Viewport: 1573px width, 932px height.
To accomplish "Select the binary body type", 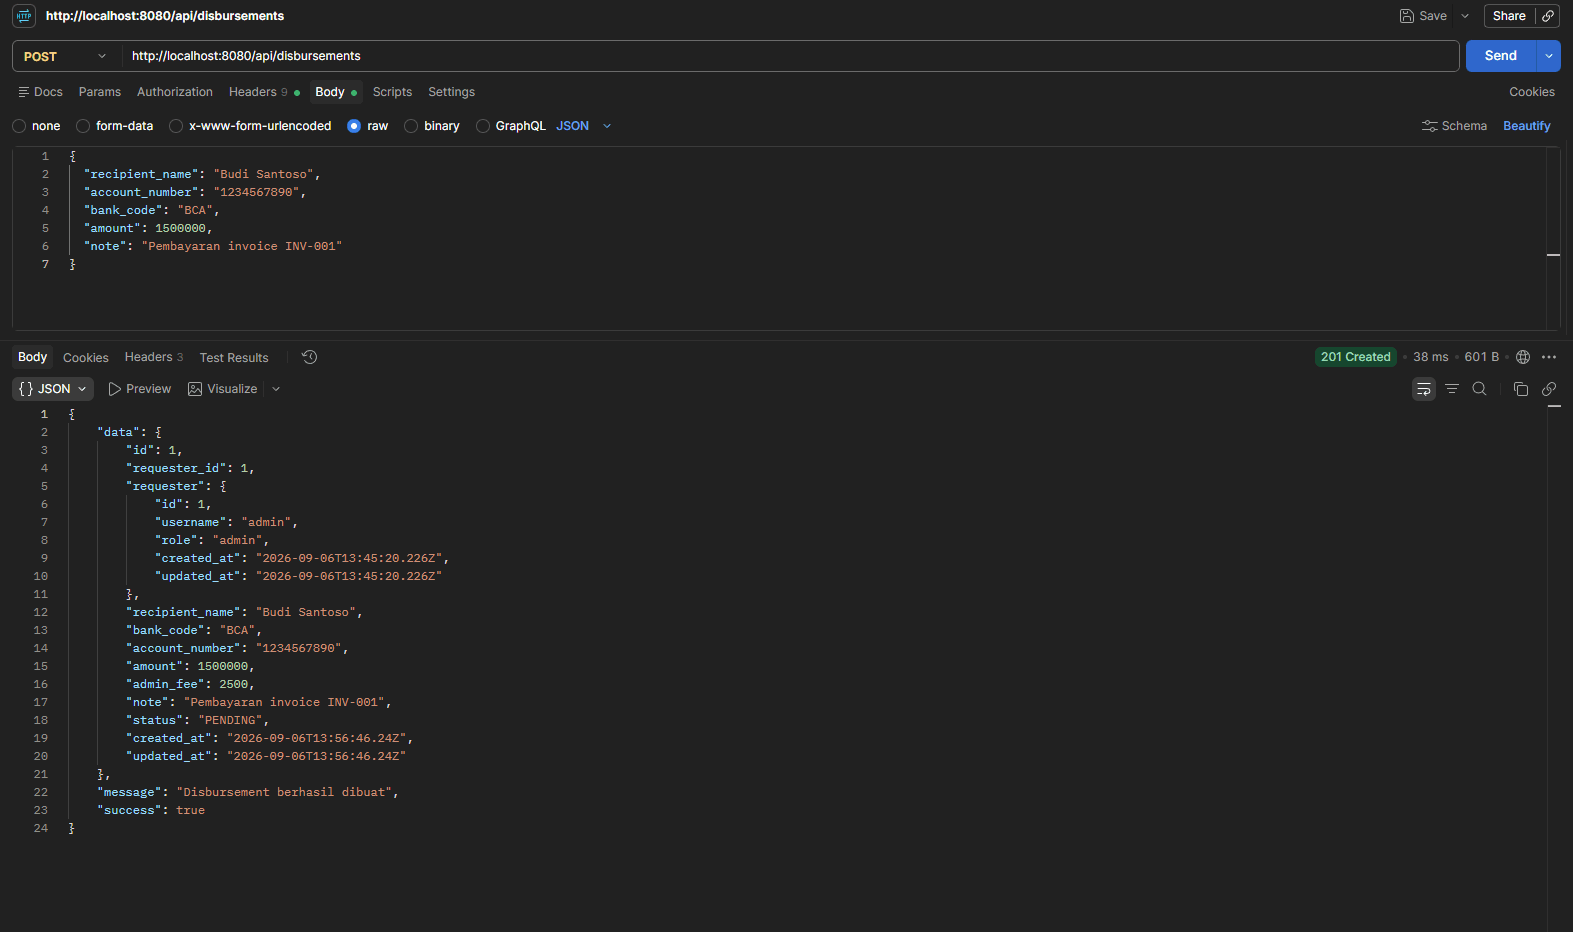I will [x=411, y=126].
